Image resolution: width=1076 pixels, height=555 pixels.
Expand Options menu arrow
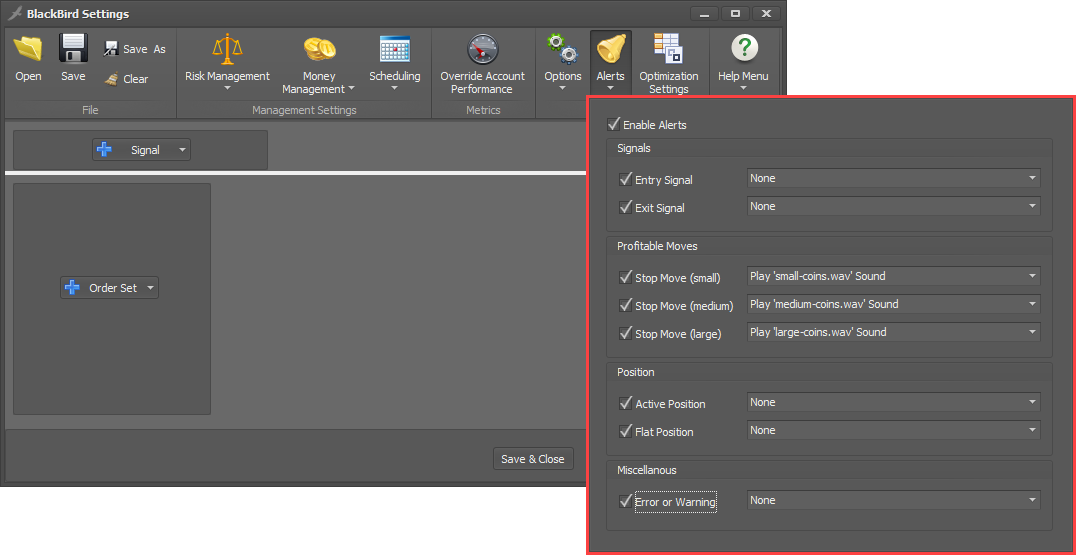563,88
